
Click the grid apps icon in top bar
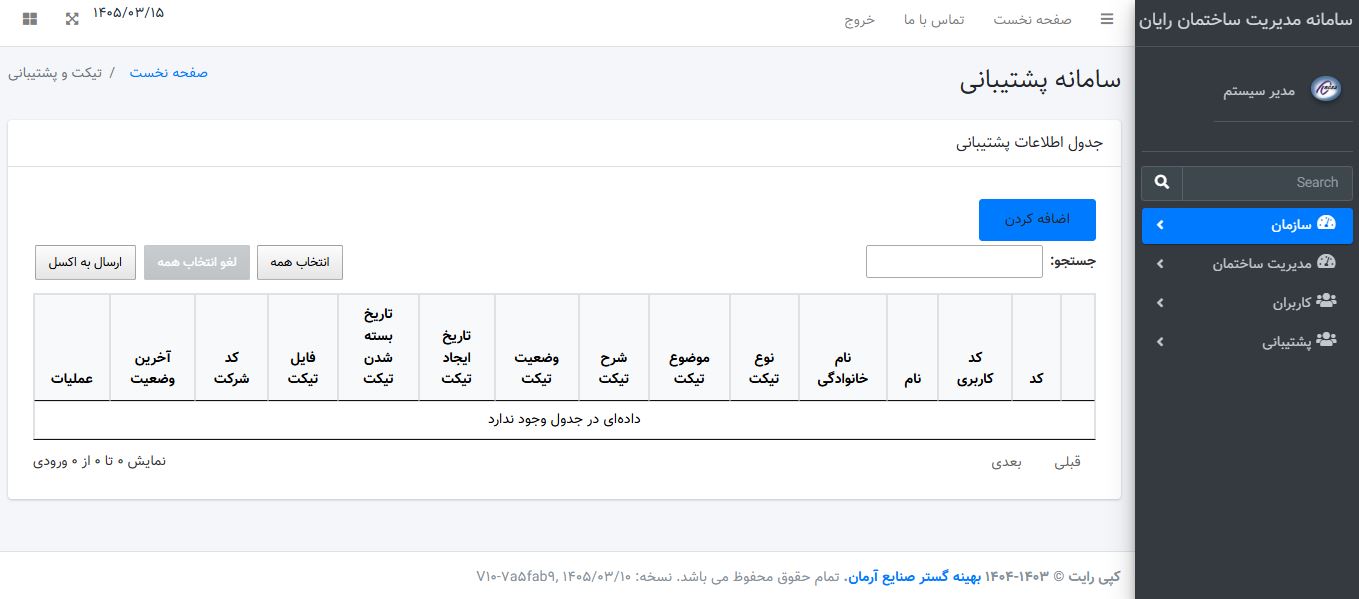coord(30,19)
